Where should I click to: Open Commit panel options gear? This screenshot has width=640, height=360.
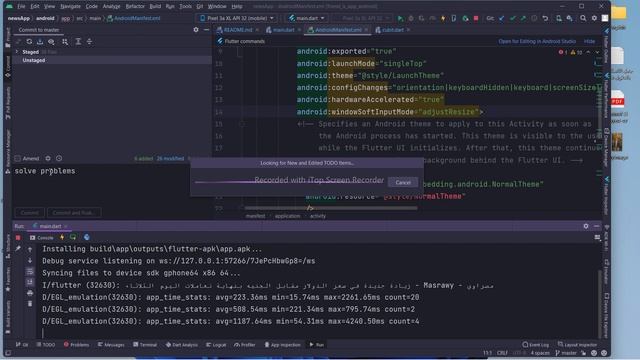coord(196,30)
